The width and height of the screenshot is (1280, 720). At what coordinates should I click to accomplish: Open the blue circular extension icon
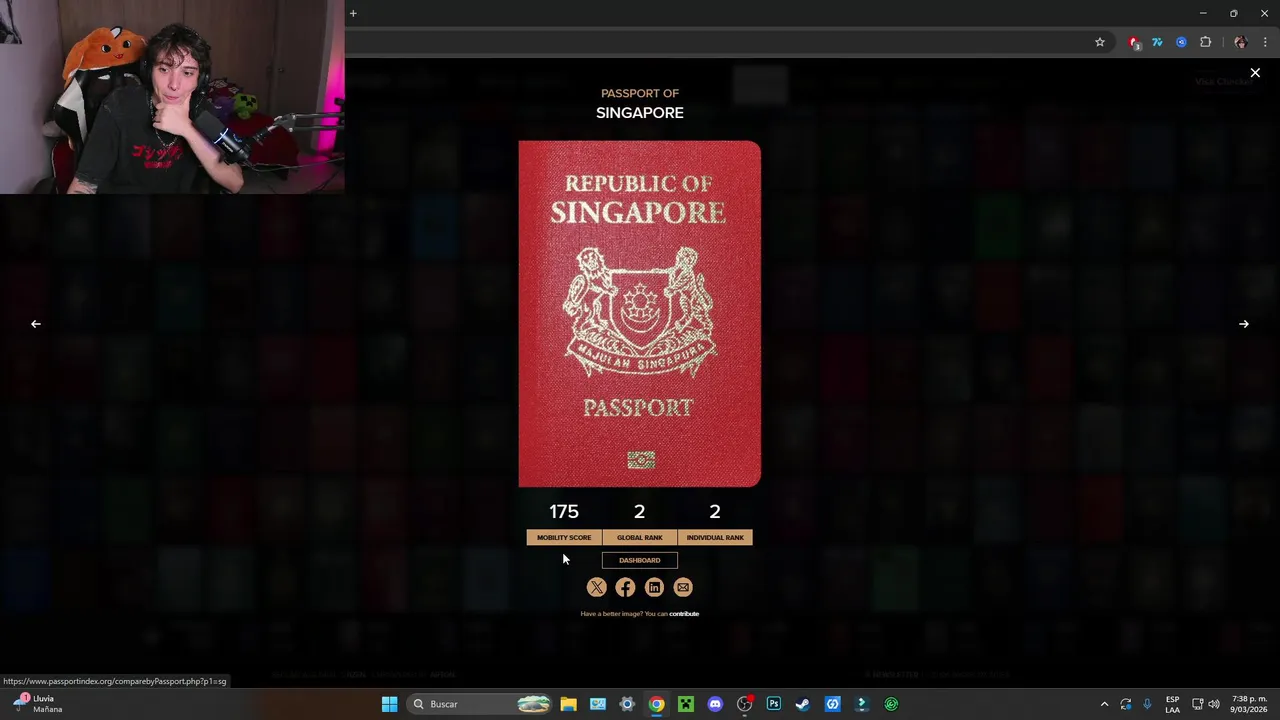click(1181, 42)
